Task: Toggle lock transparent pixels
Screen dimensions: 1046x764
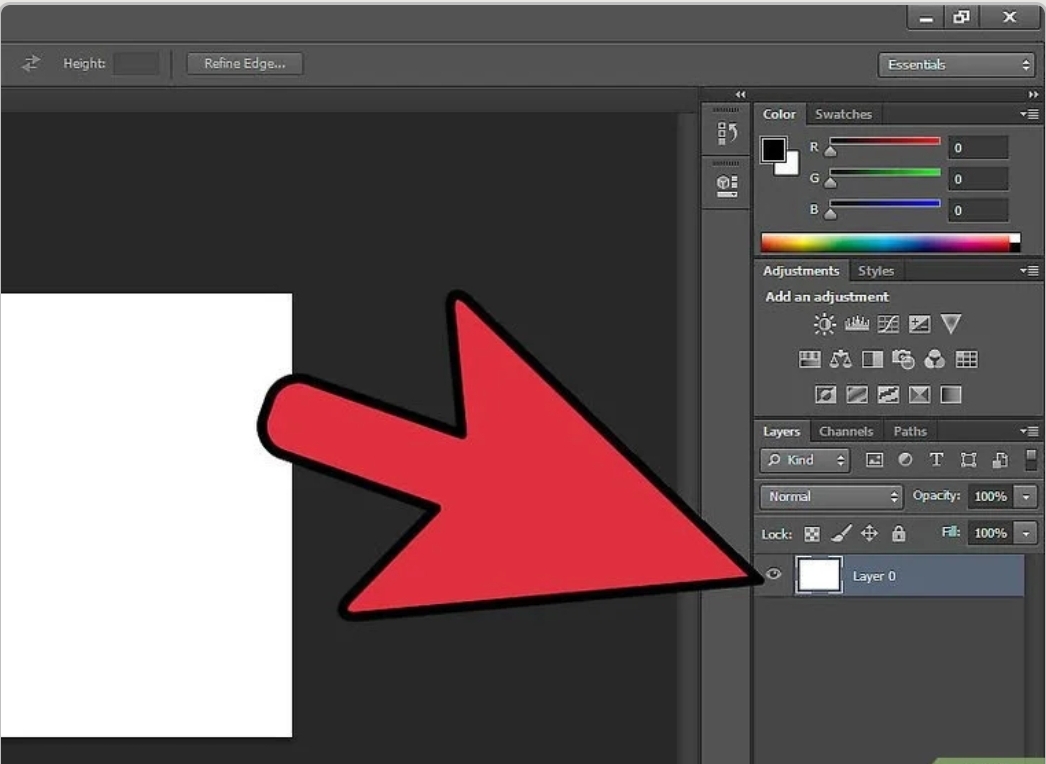Action: tap(812, 534)
